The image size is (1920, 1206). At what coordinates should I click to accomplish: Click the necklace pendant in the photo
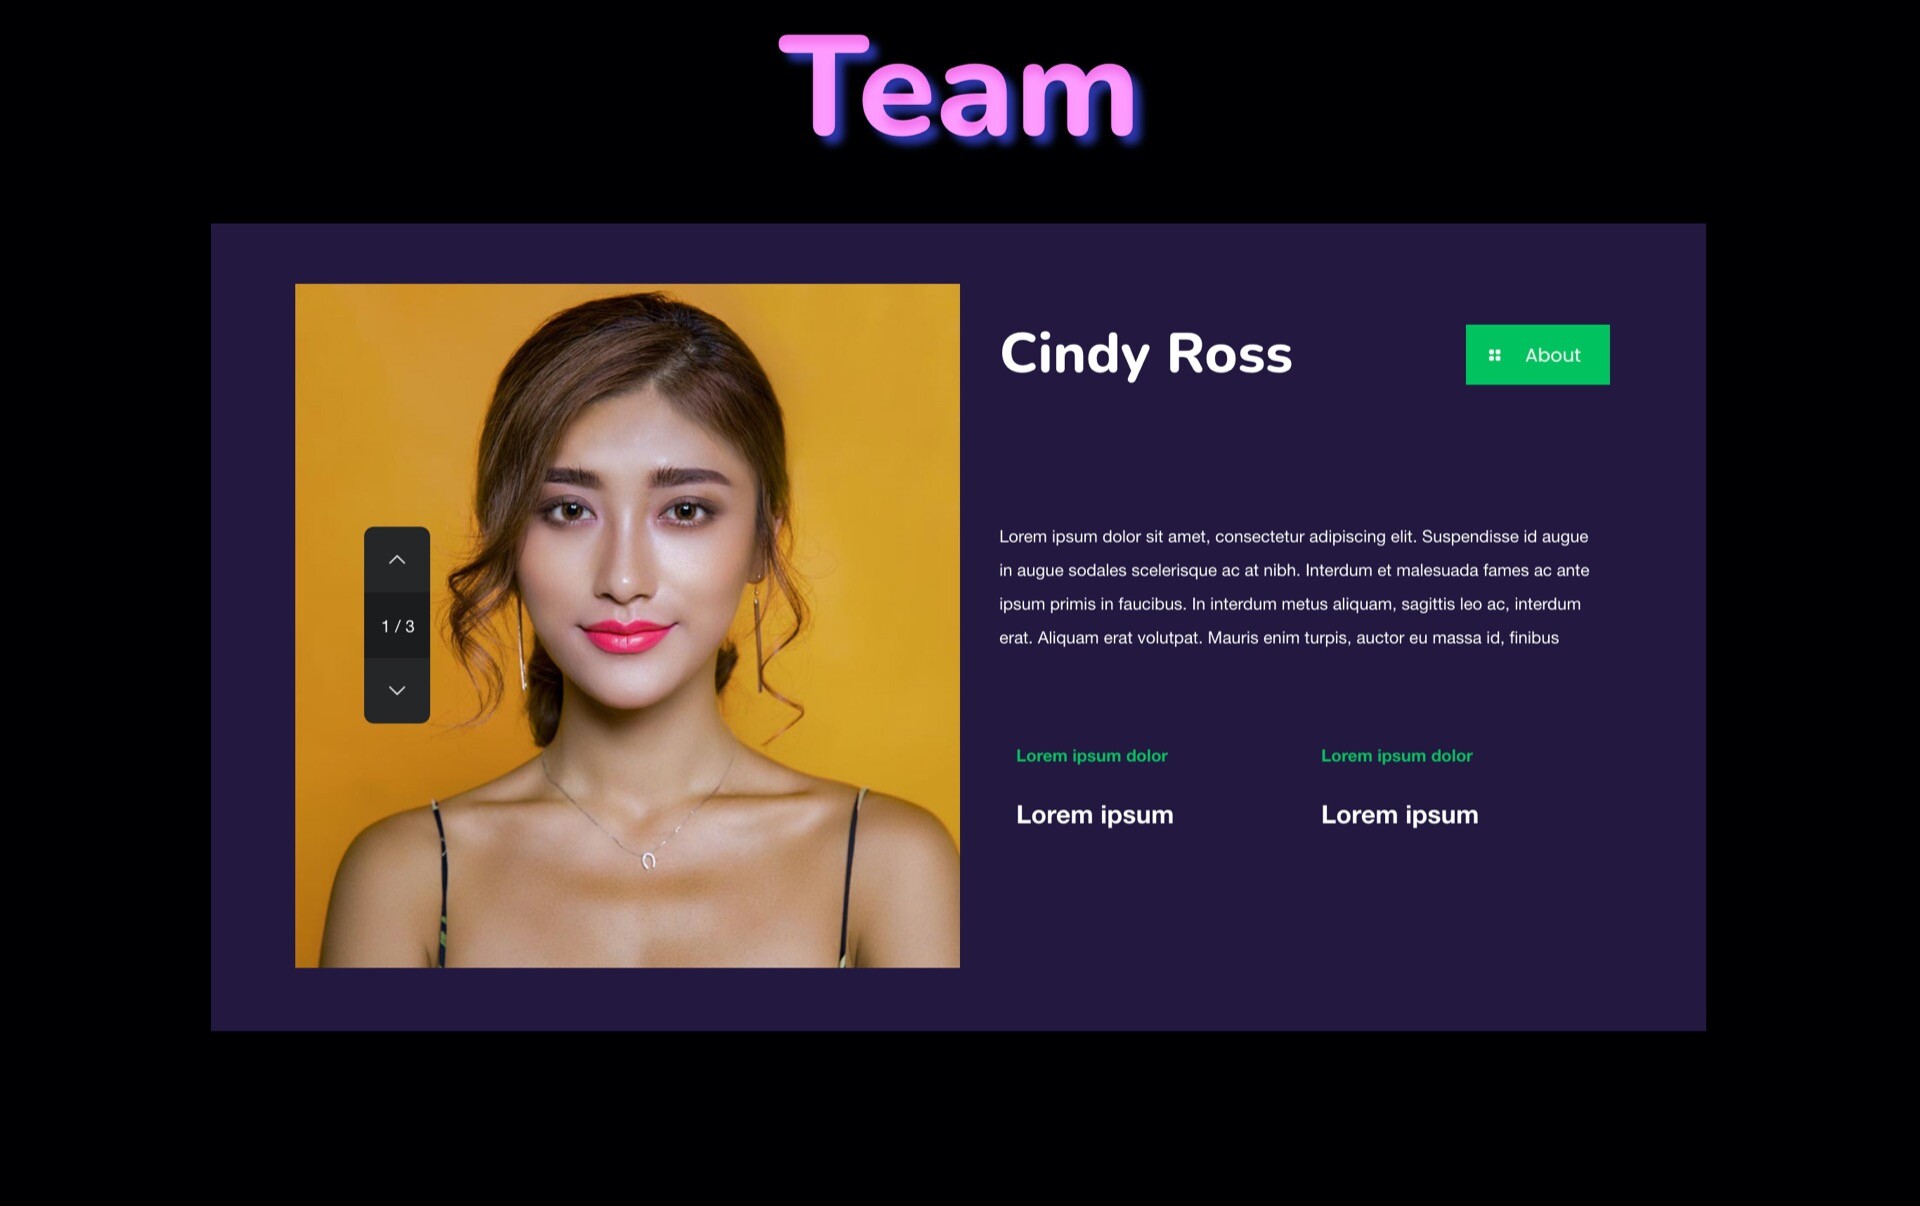tap(648, 860)
